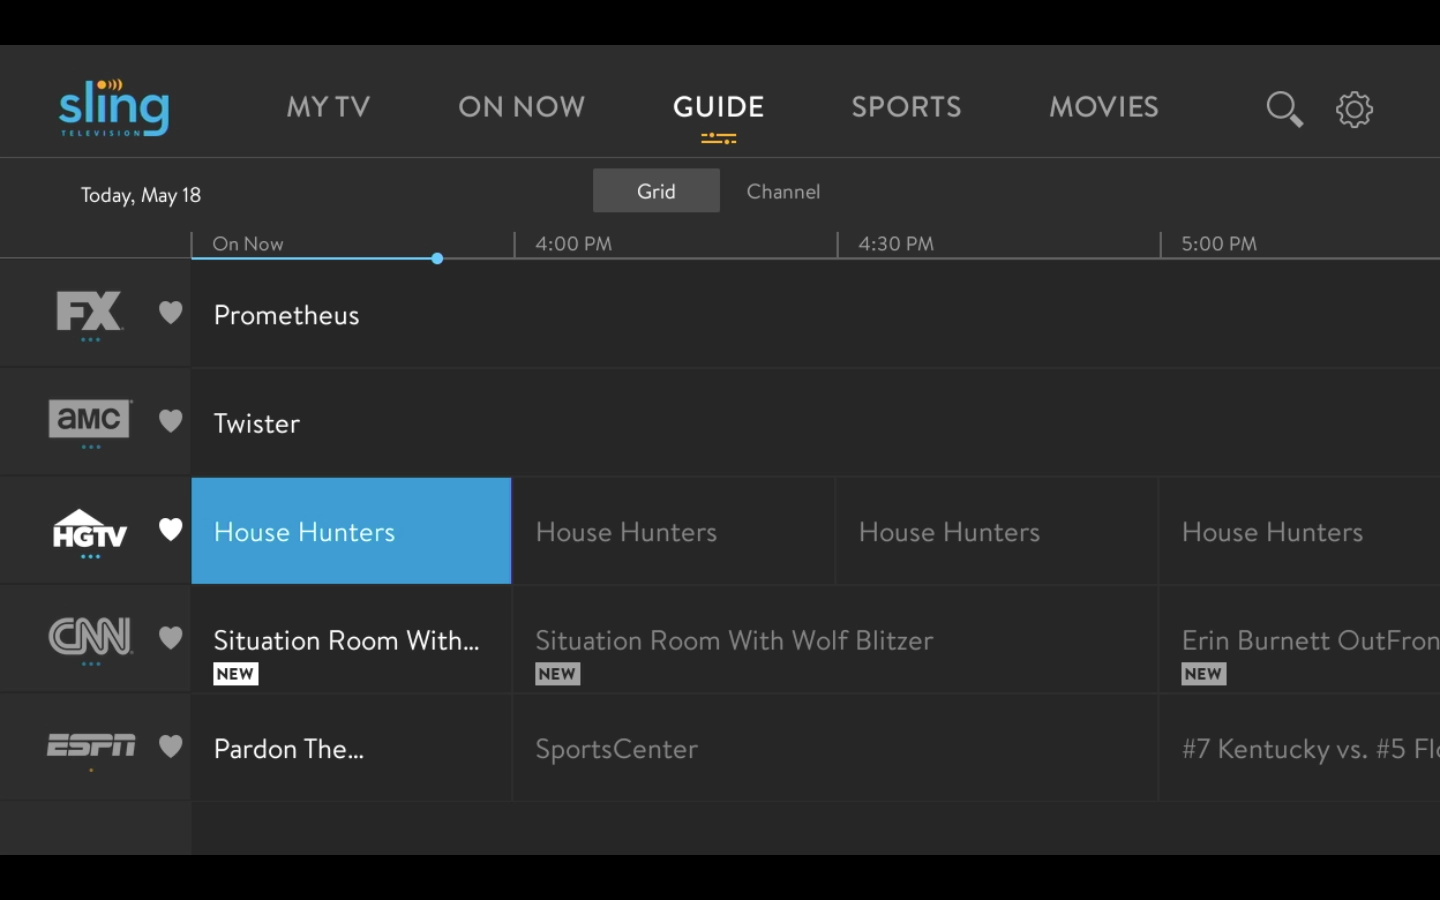Open the Movies section
1440x900 pixels.
coord(1103,107)
